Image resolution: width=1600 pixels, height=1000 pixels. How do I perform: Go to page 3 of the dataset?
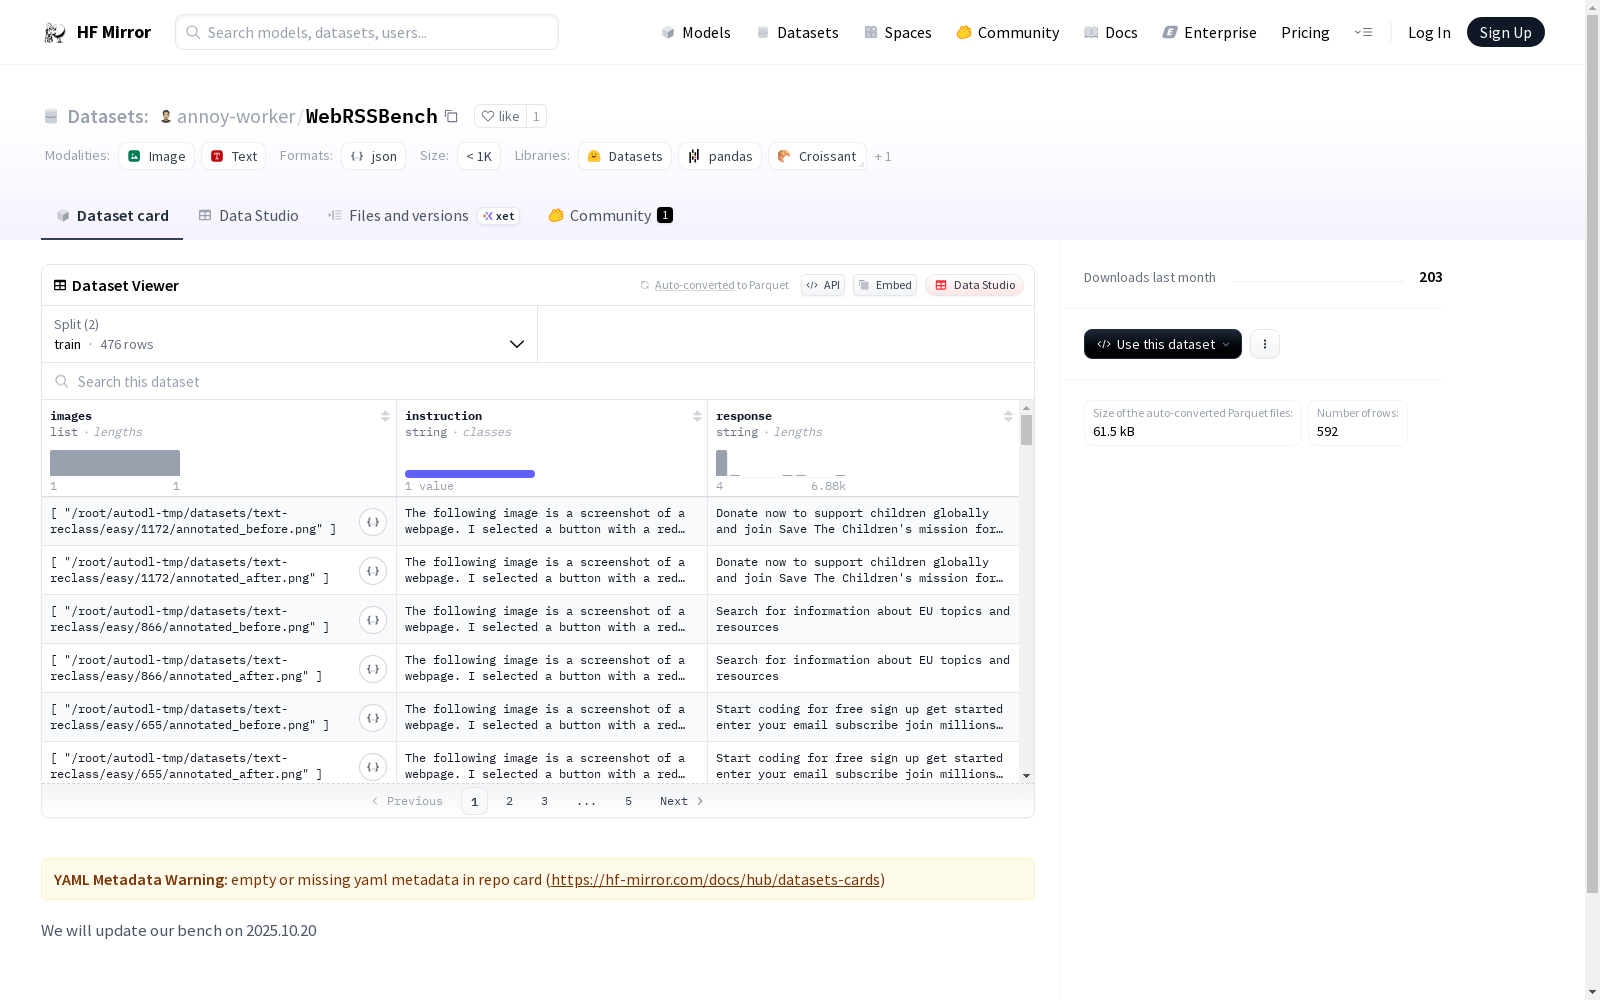point(544,801)
